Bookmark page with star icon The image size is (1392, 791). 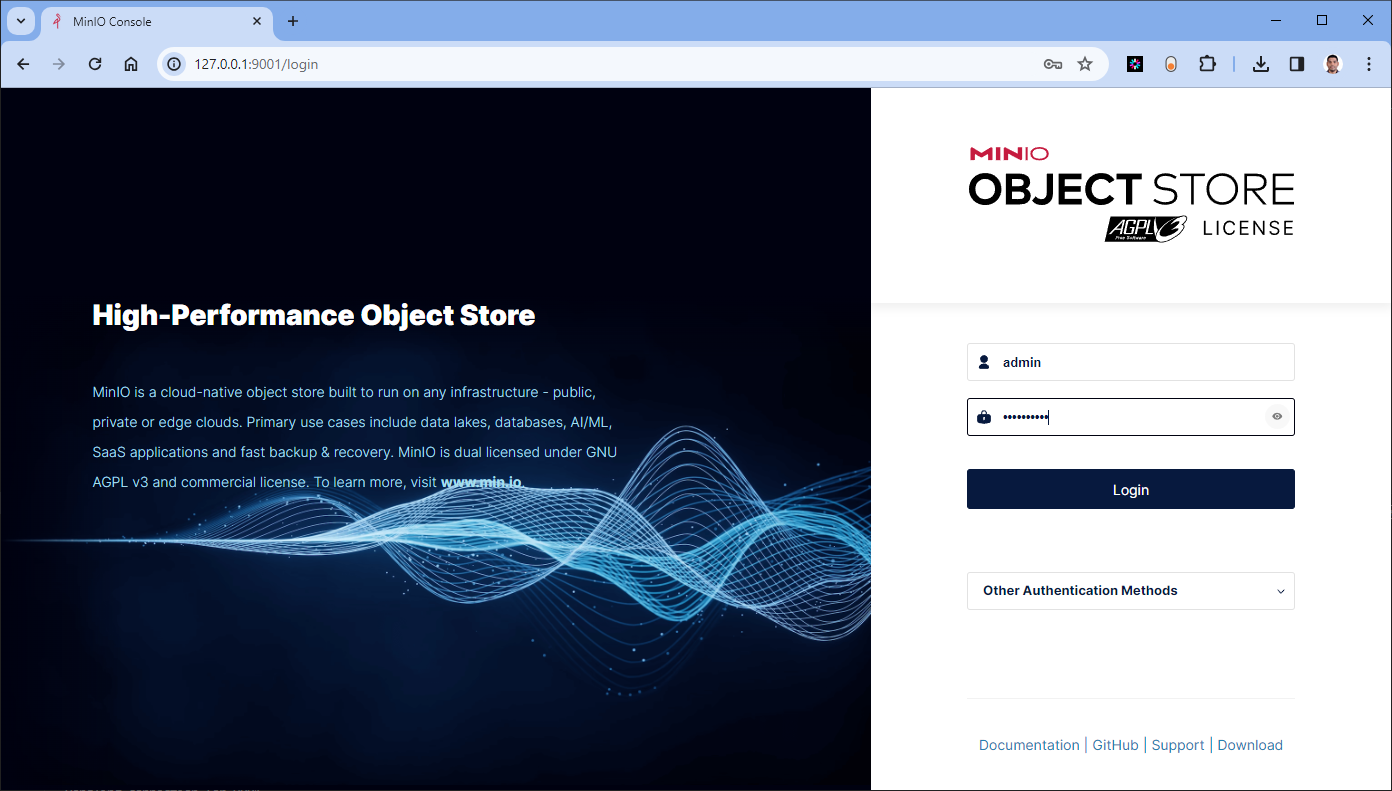[x=1085, y=64]
